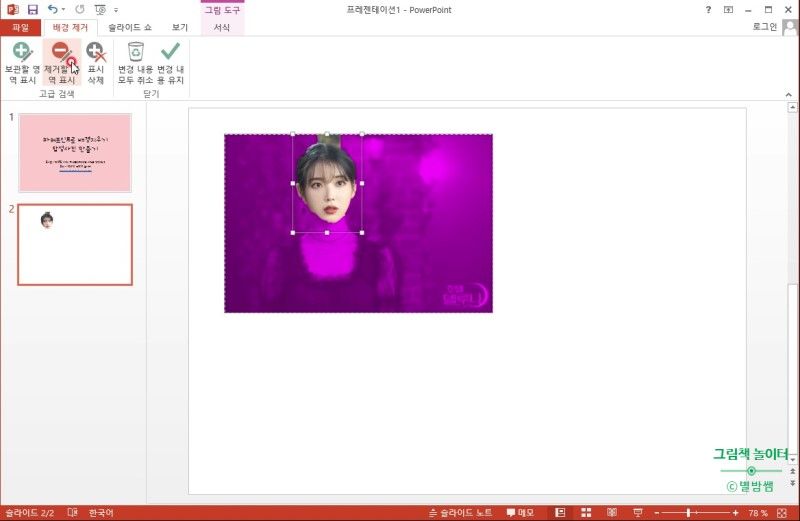Select slide 2 thumbnail
The image size is (800, 521).
pyautogui.click(x=75, y=244)
